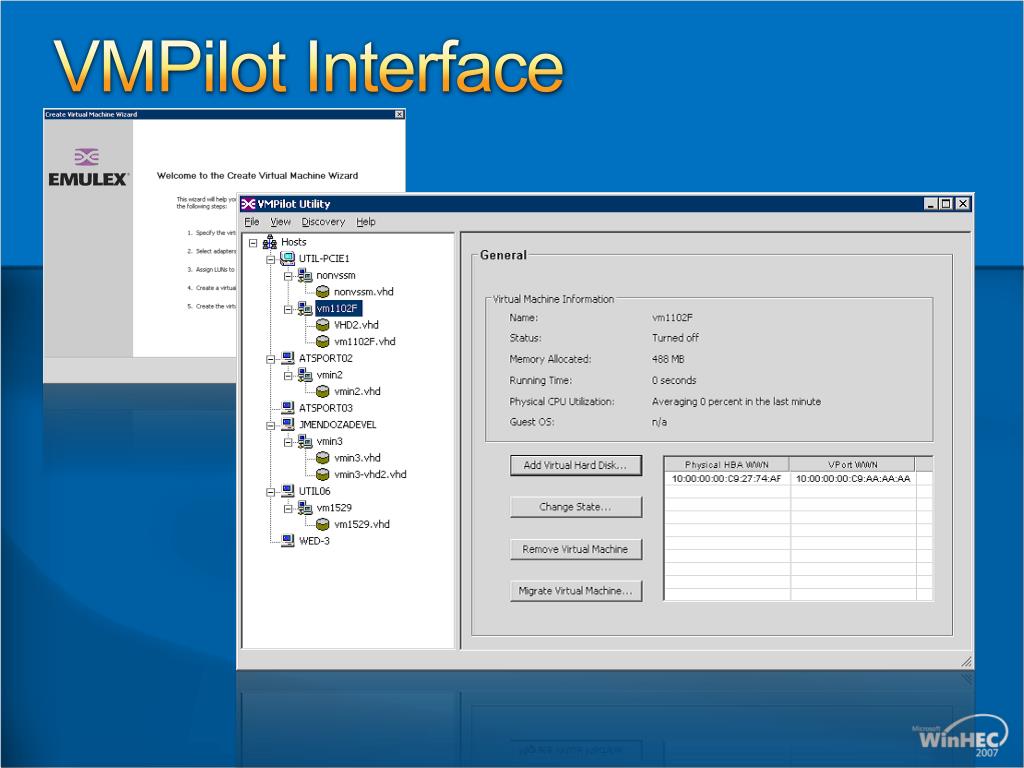Click the VPort WWN column header

(x=852, y=464)
